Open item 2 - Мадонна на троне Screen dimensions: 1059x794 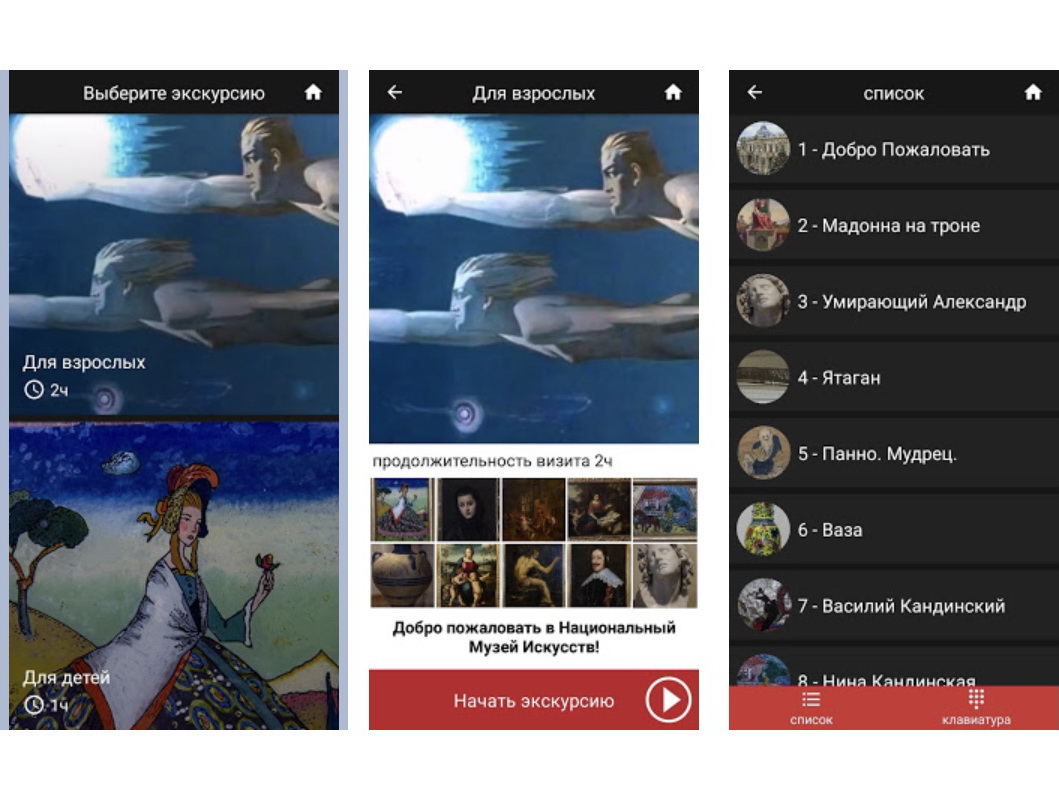tap(894, 225)
